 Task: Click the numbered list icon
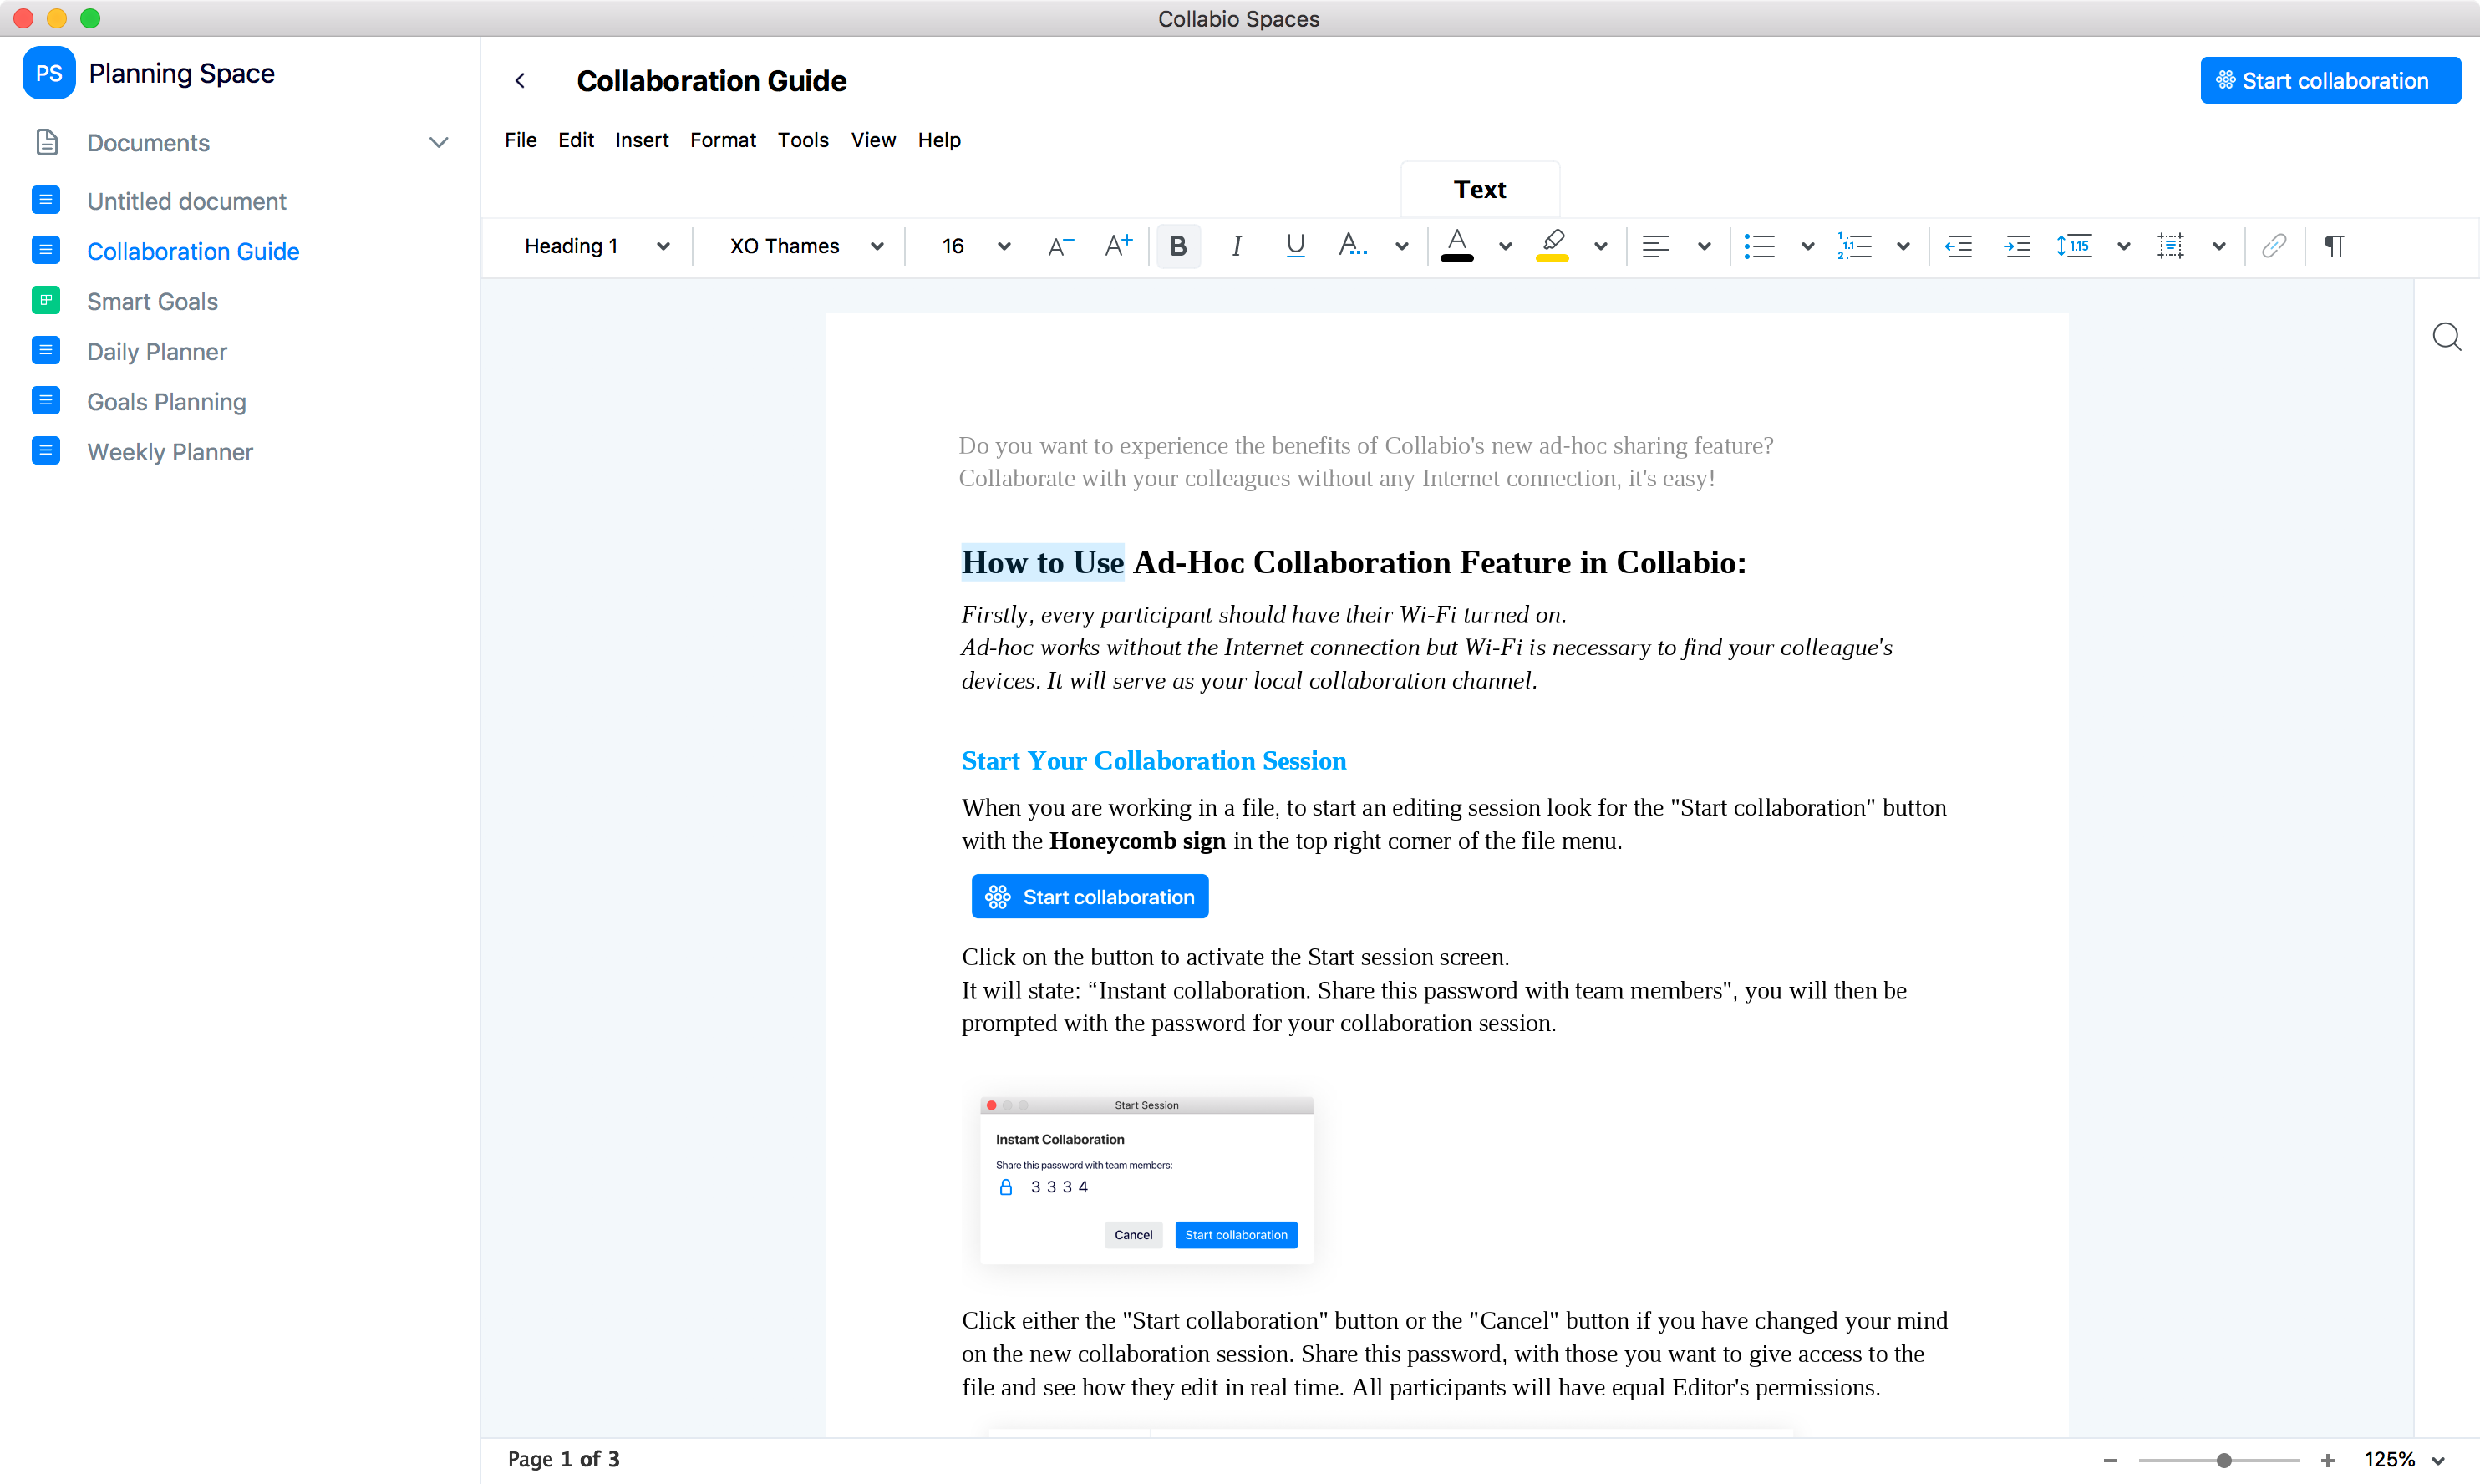coord(1854,246)
